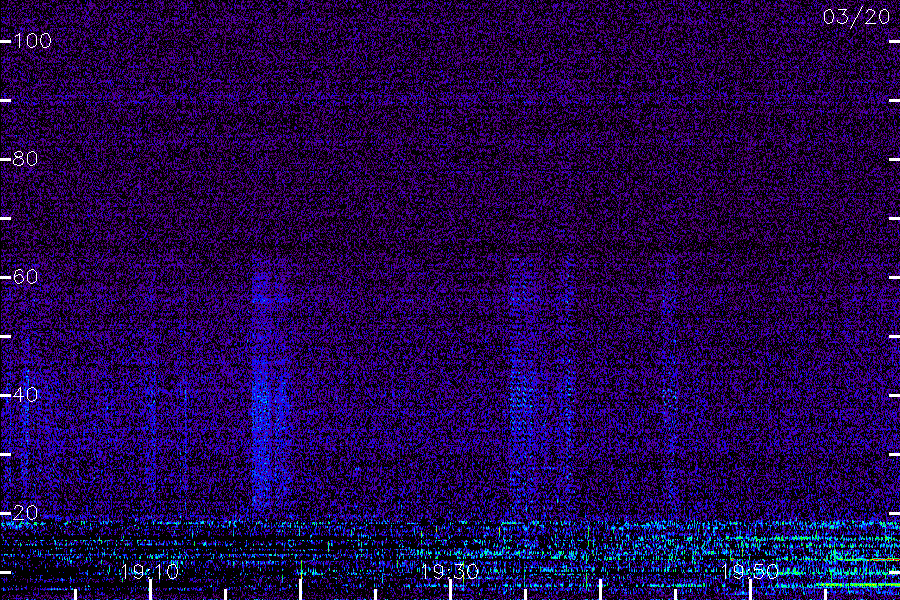This screenshot has width=900, height=600.
Task: Click the 03/20 date label
Action: pos(856,17)
